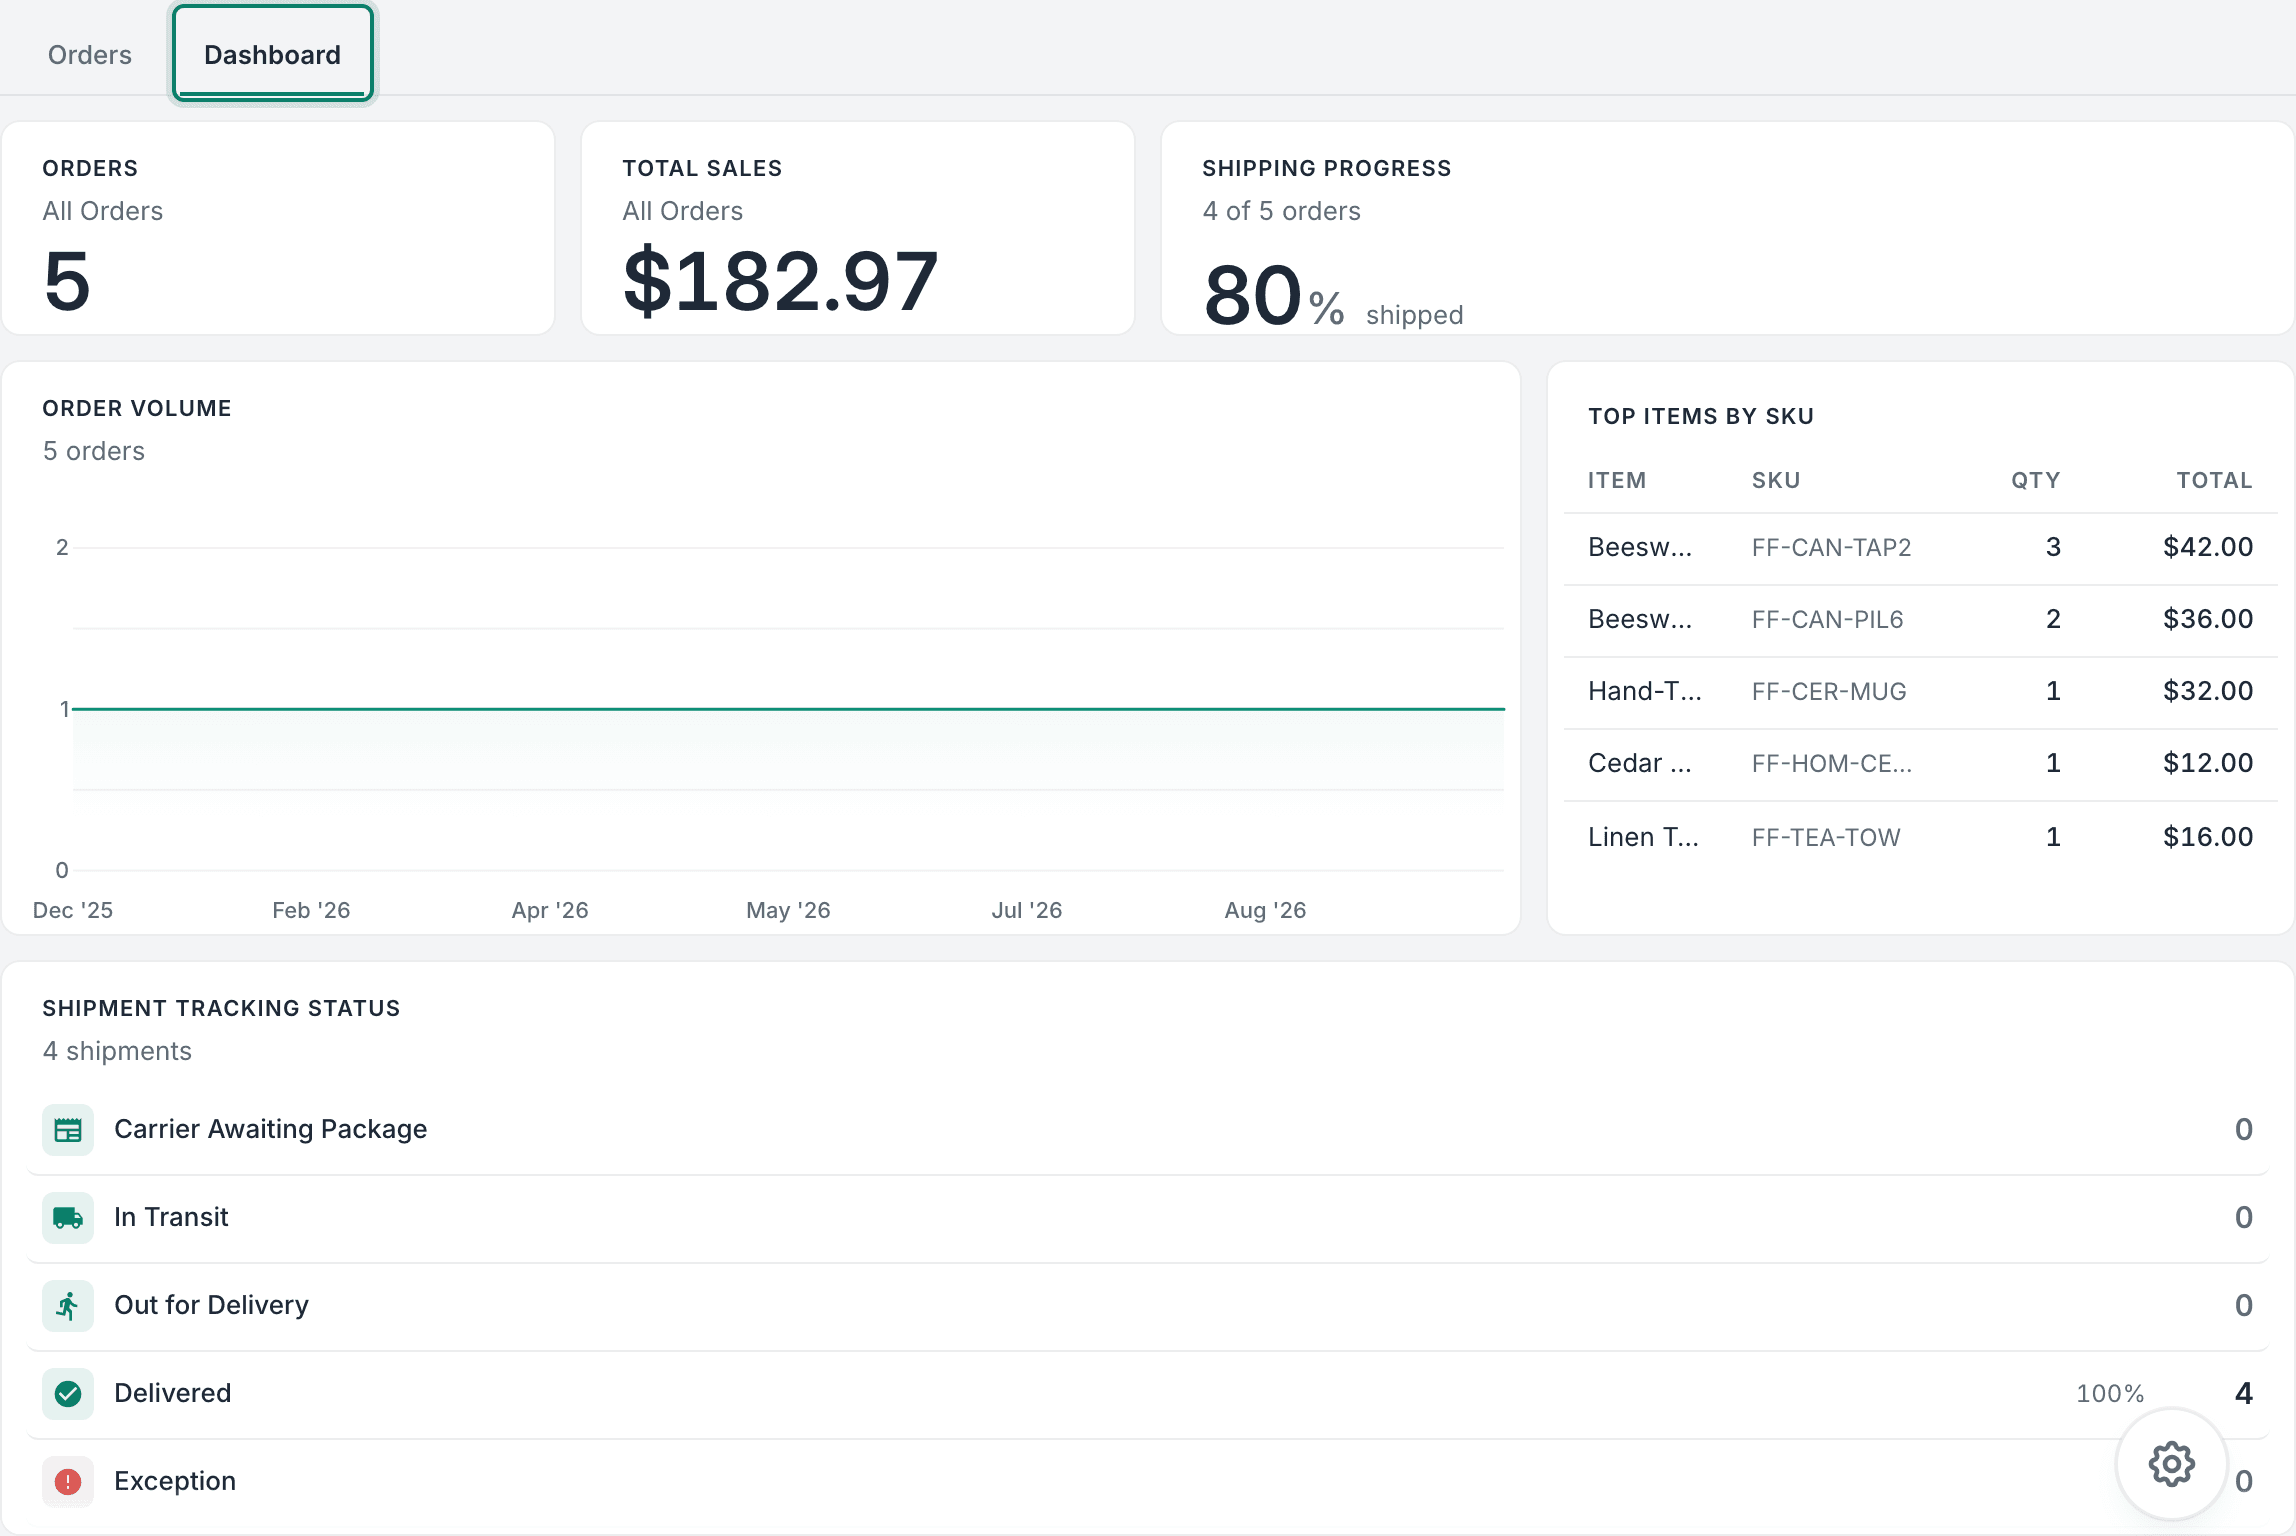
Task: Click the order volume line in the chart
Action: [789, 709]
